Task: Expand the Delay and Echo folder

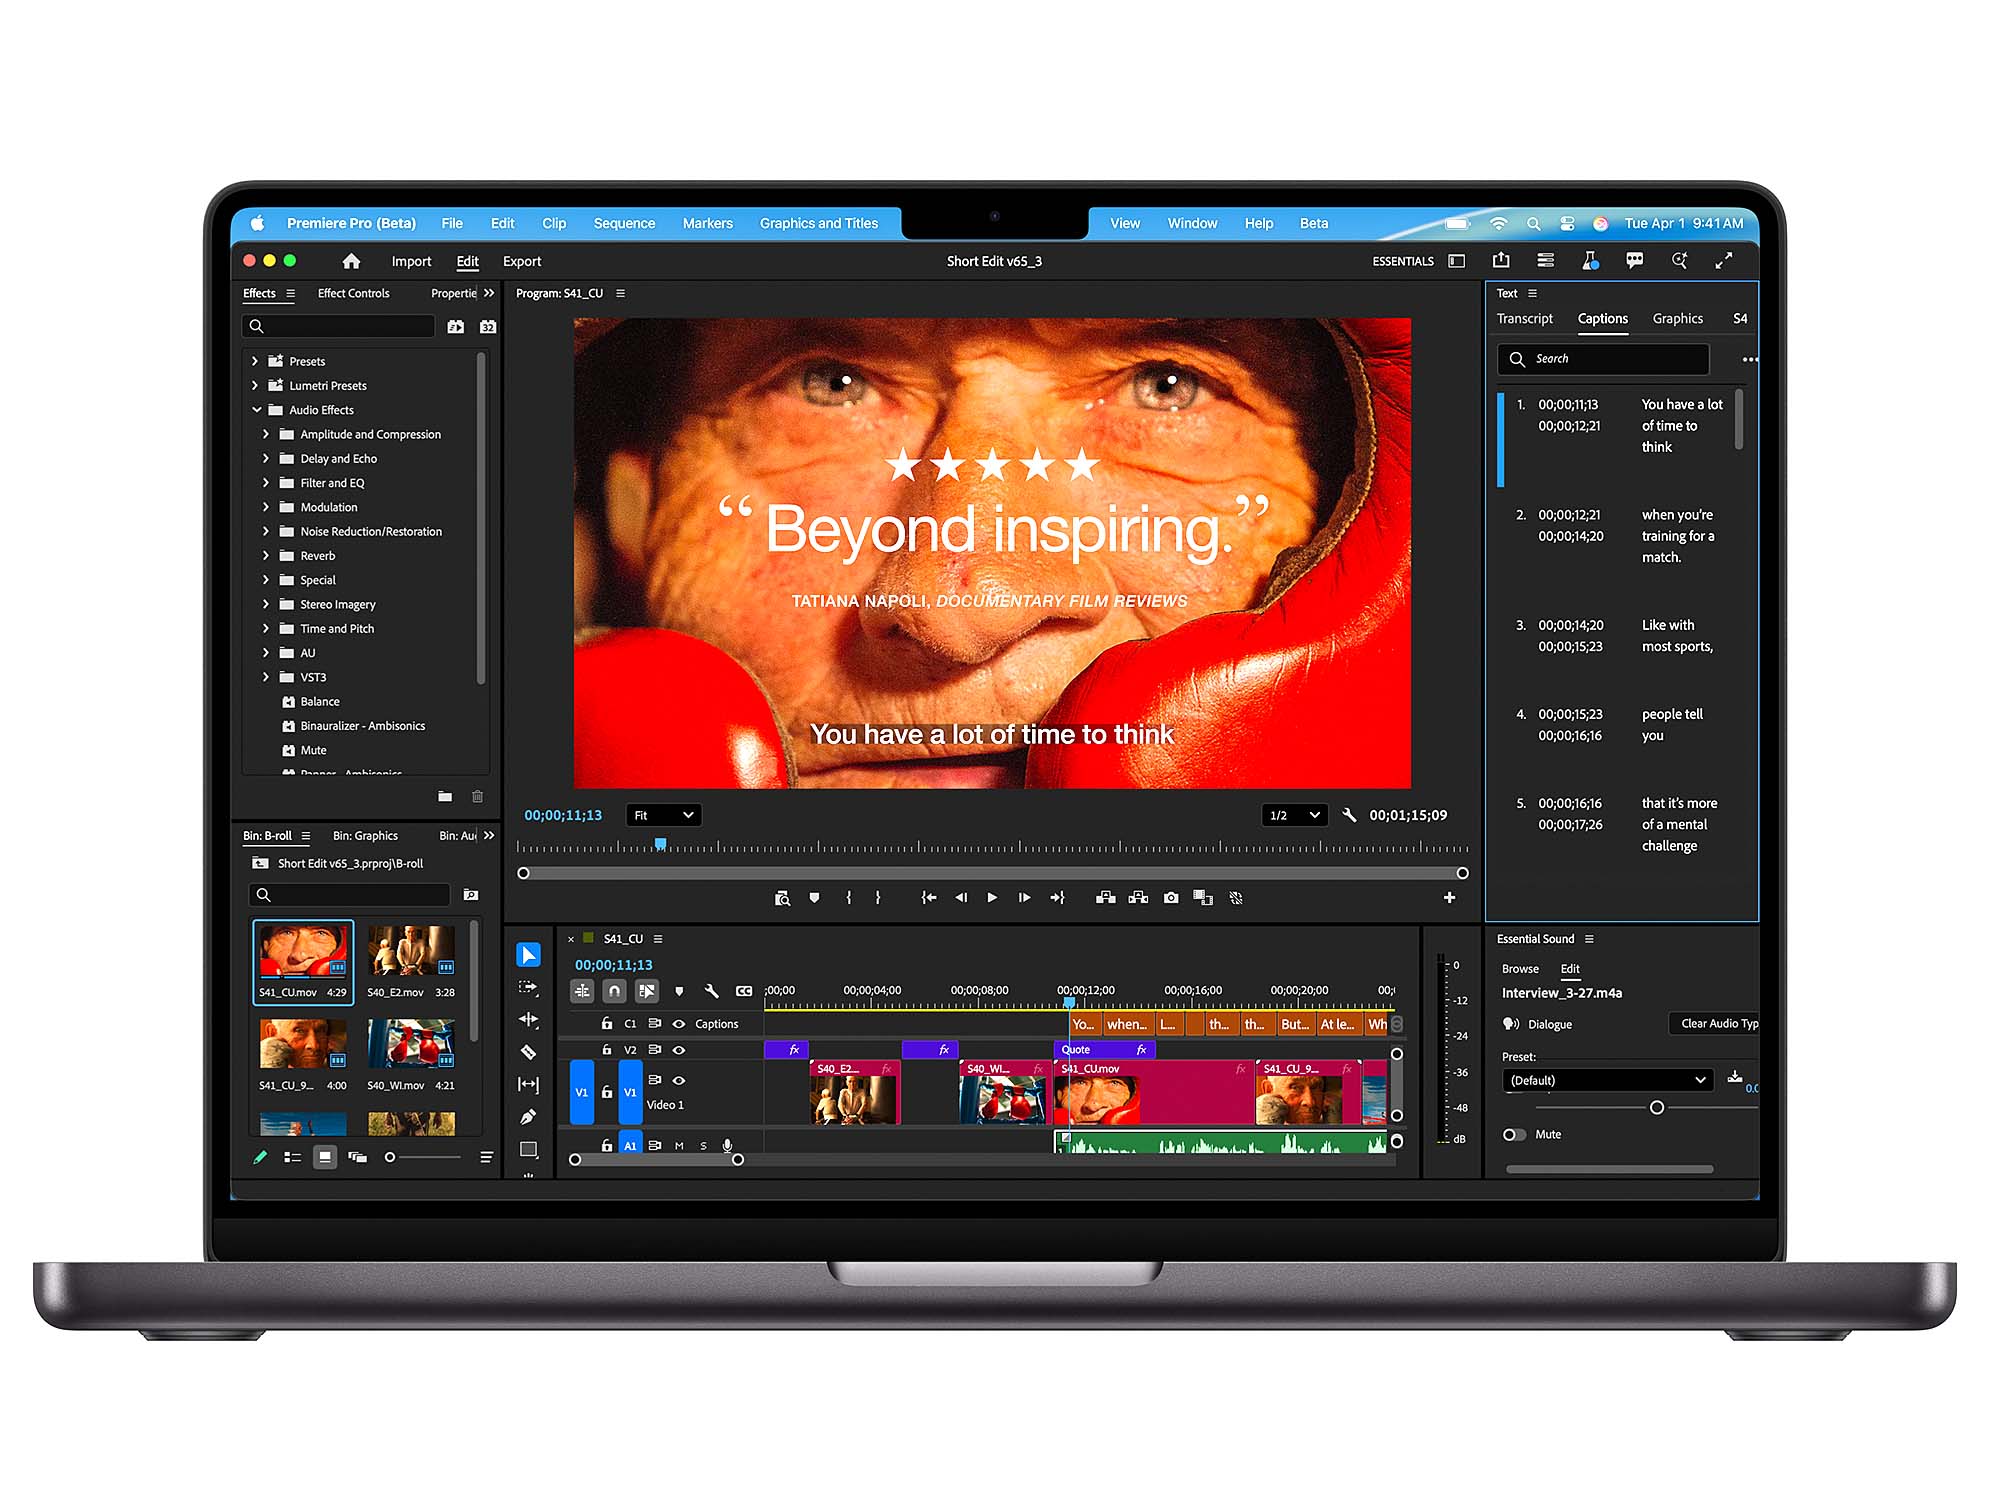Action: 266,458
